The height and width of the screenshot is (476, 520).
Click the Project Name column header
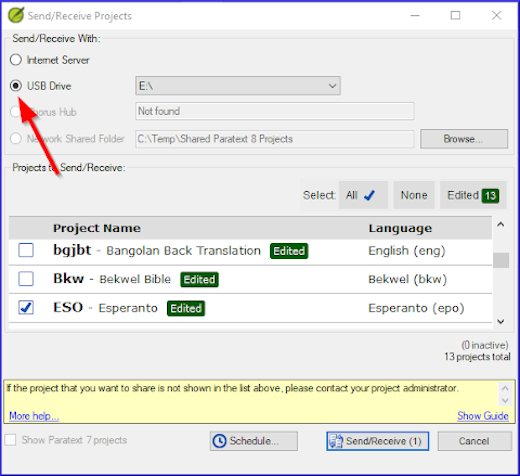point(97,228)
